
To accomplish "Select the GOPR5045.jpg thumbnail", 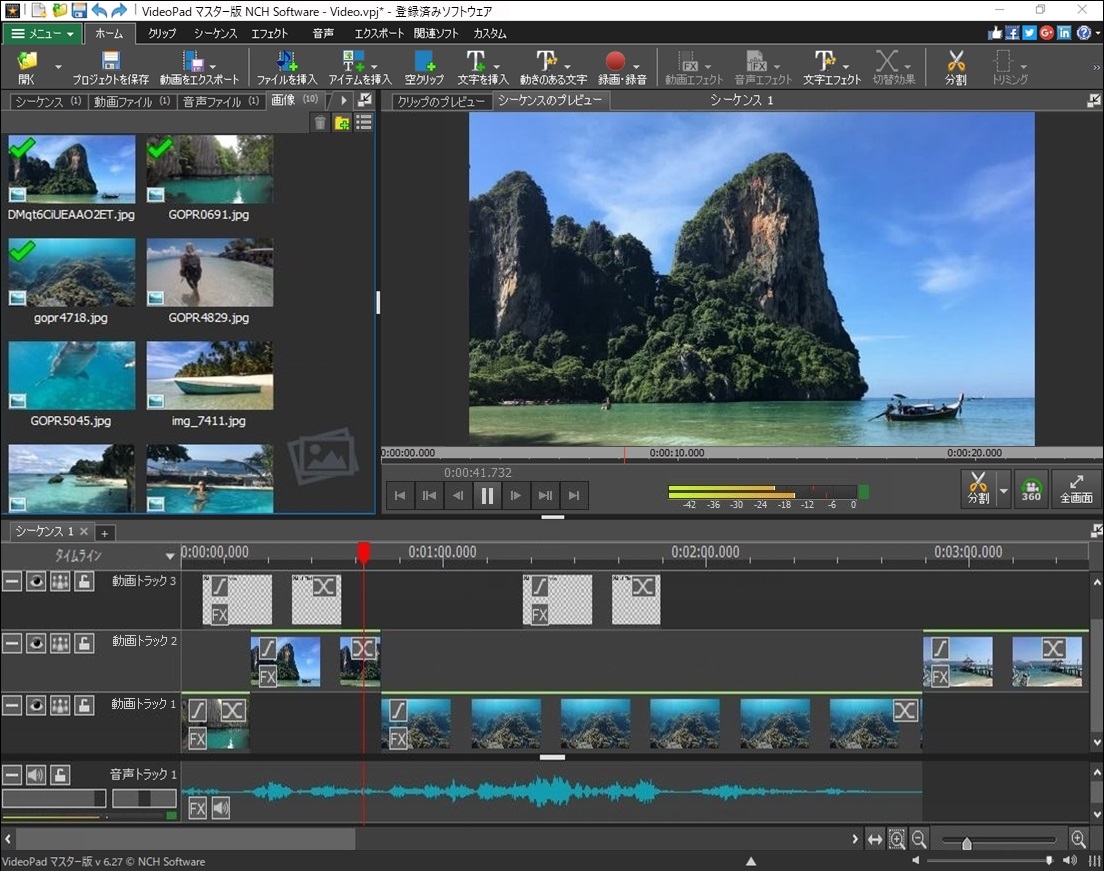I will tap(70, 375).
